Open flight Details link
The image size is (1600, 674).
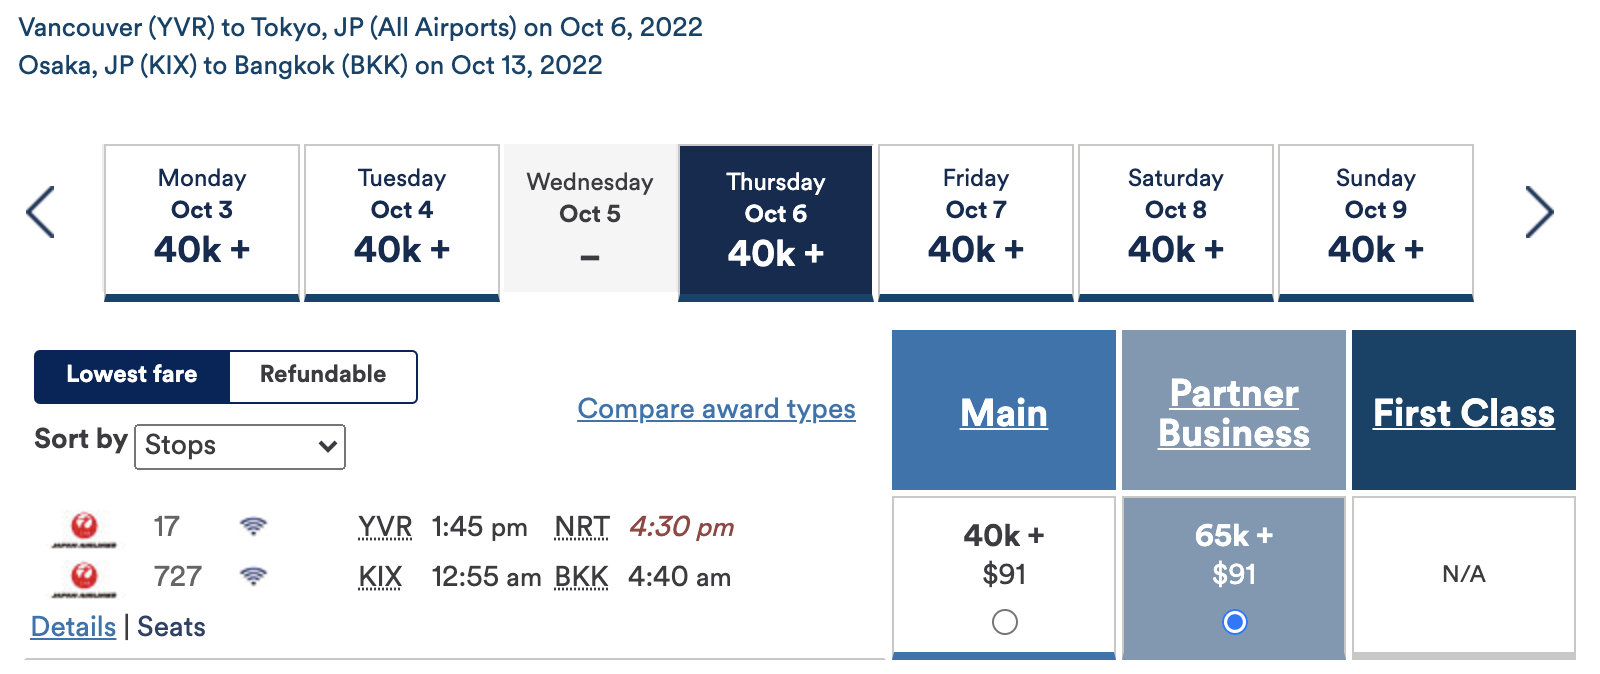tap(73, 627)
